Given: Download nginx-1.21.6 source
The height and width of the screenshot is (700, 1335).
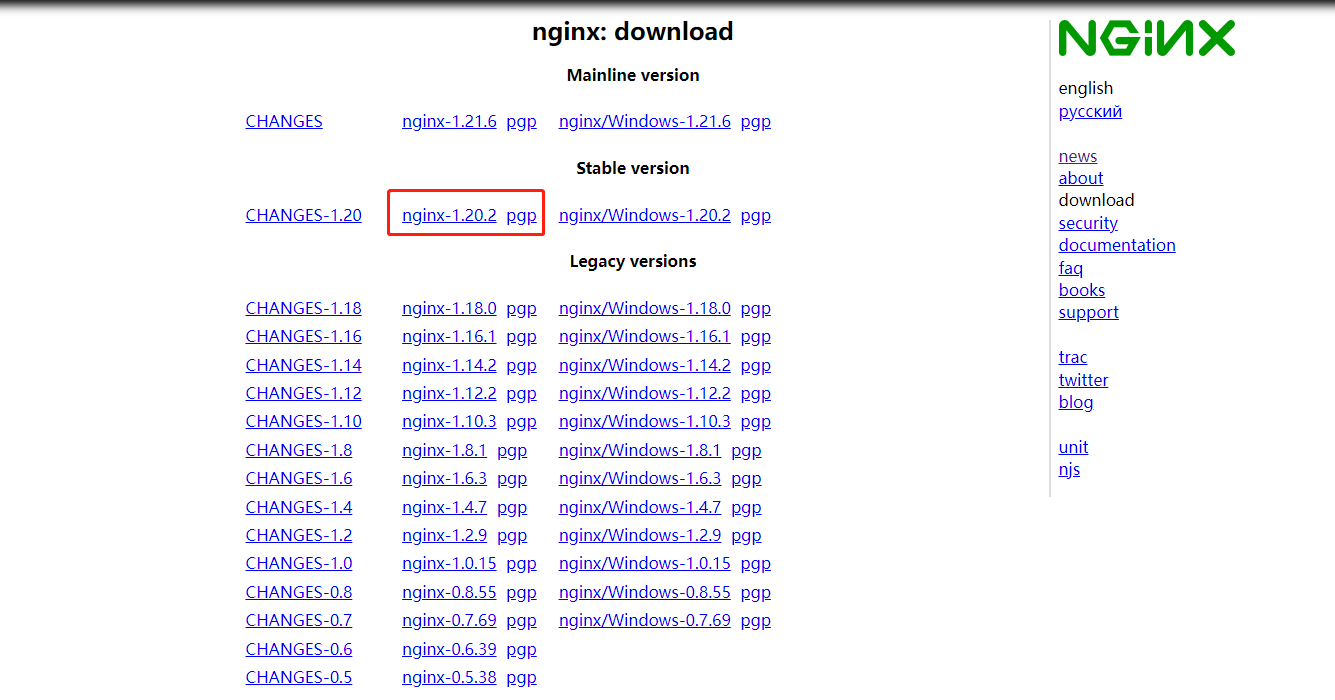Looking at the screenshot, I should click(x=449, y=122).
